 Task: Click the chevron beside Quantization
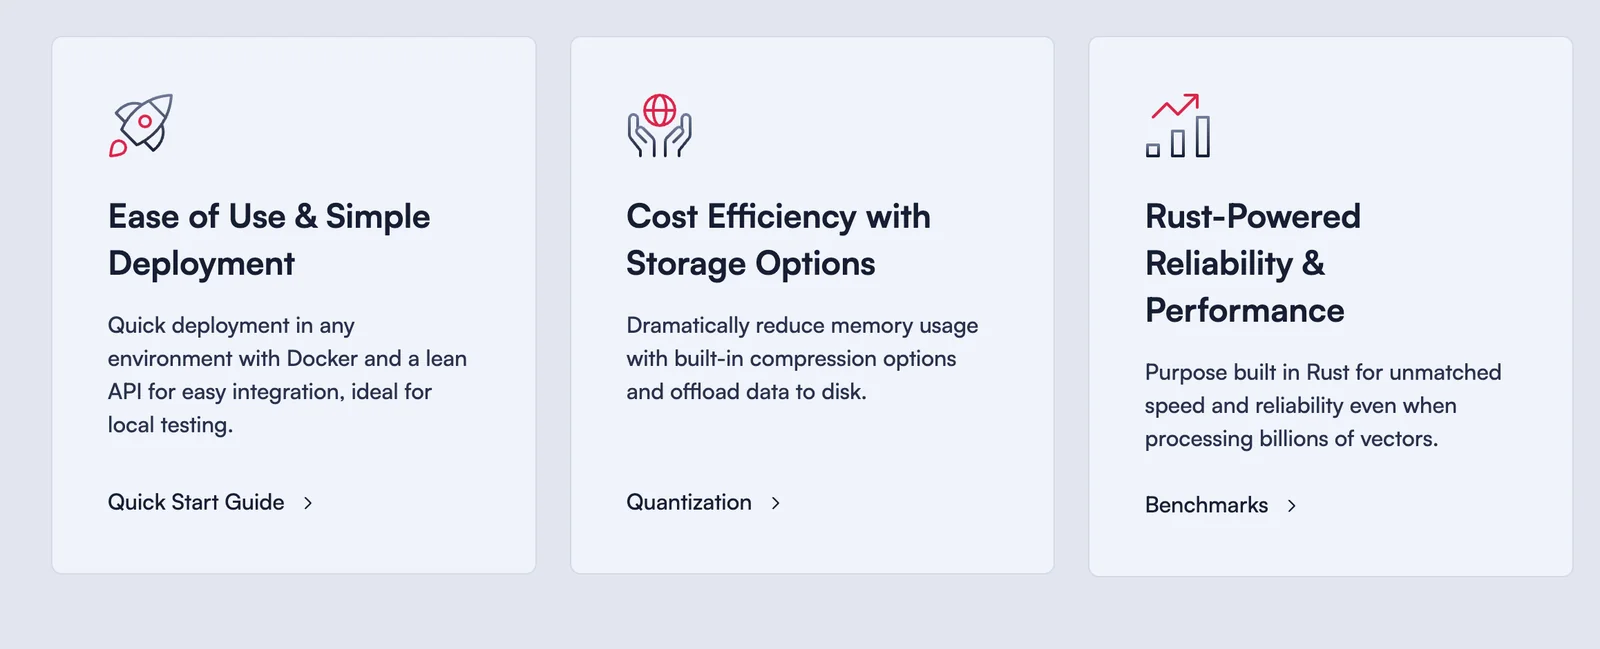pyautogui.click(x=776, y=503)
